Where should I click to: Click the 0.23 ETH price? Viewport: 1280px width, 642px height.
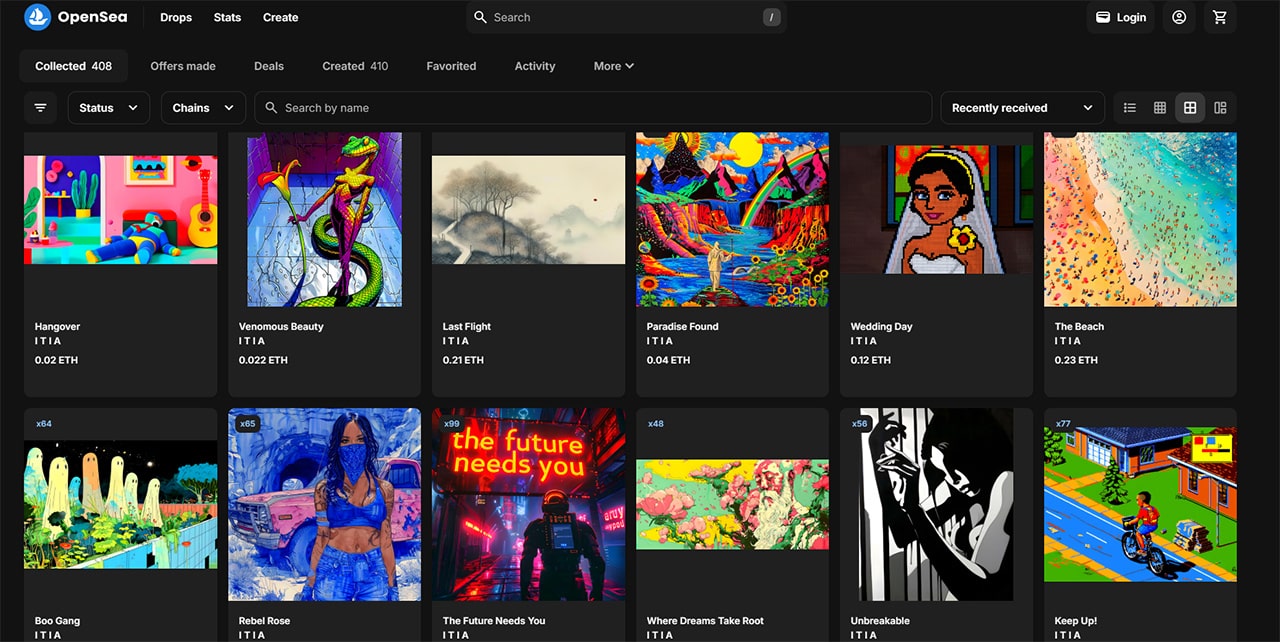pos(1076,360)
